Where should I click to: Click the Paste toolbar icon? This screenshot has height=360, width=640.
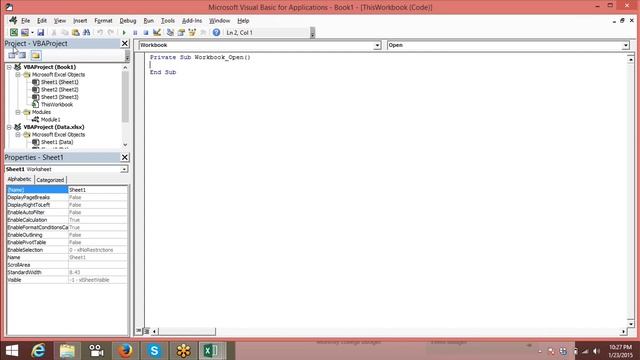pyautogui.click(x=76, y=32)
